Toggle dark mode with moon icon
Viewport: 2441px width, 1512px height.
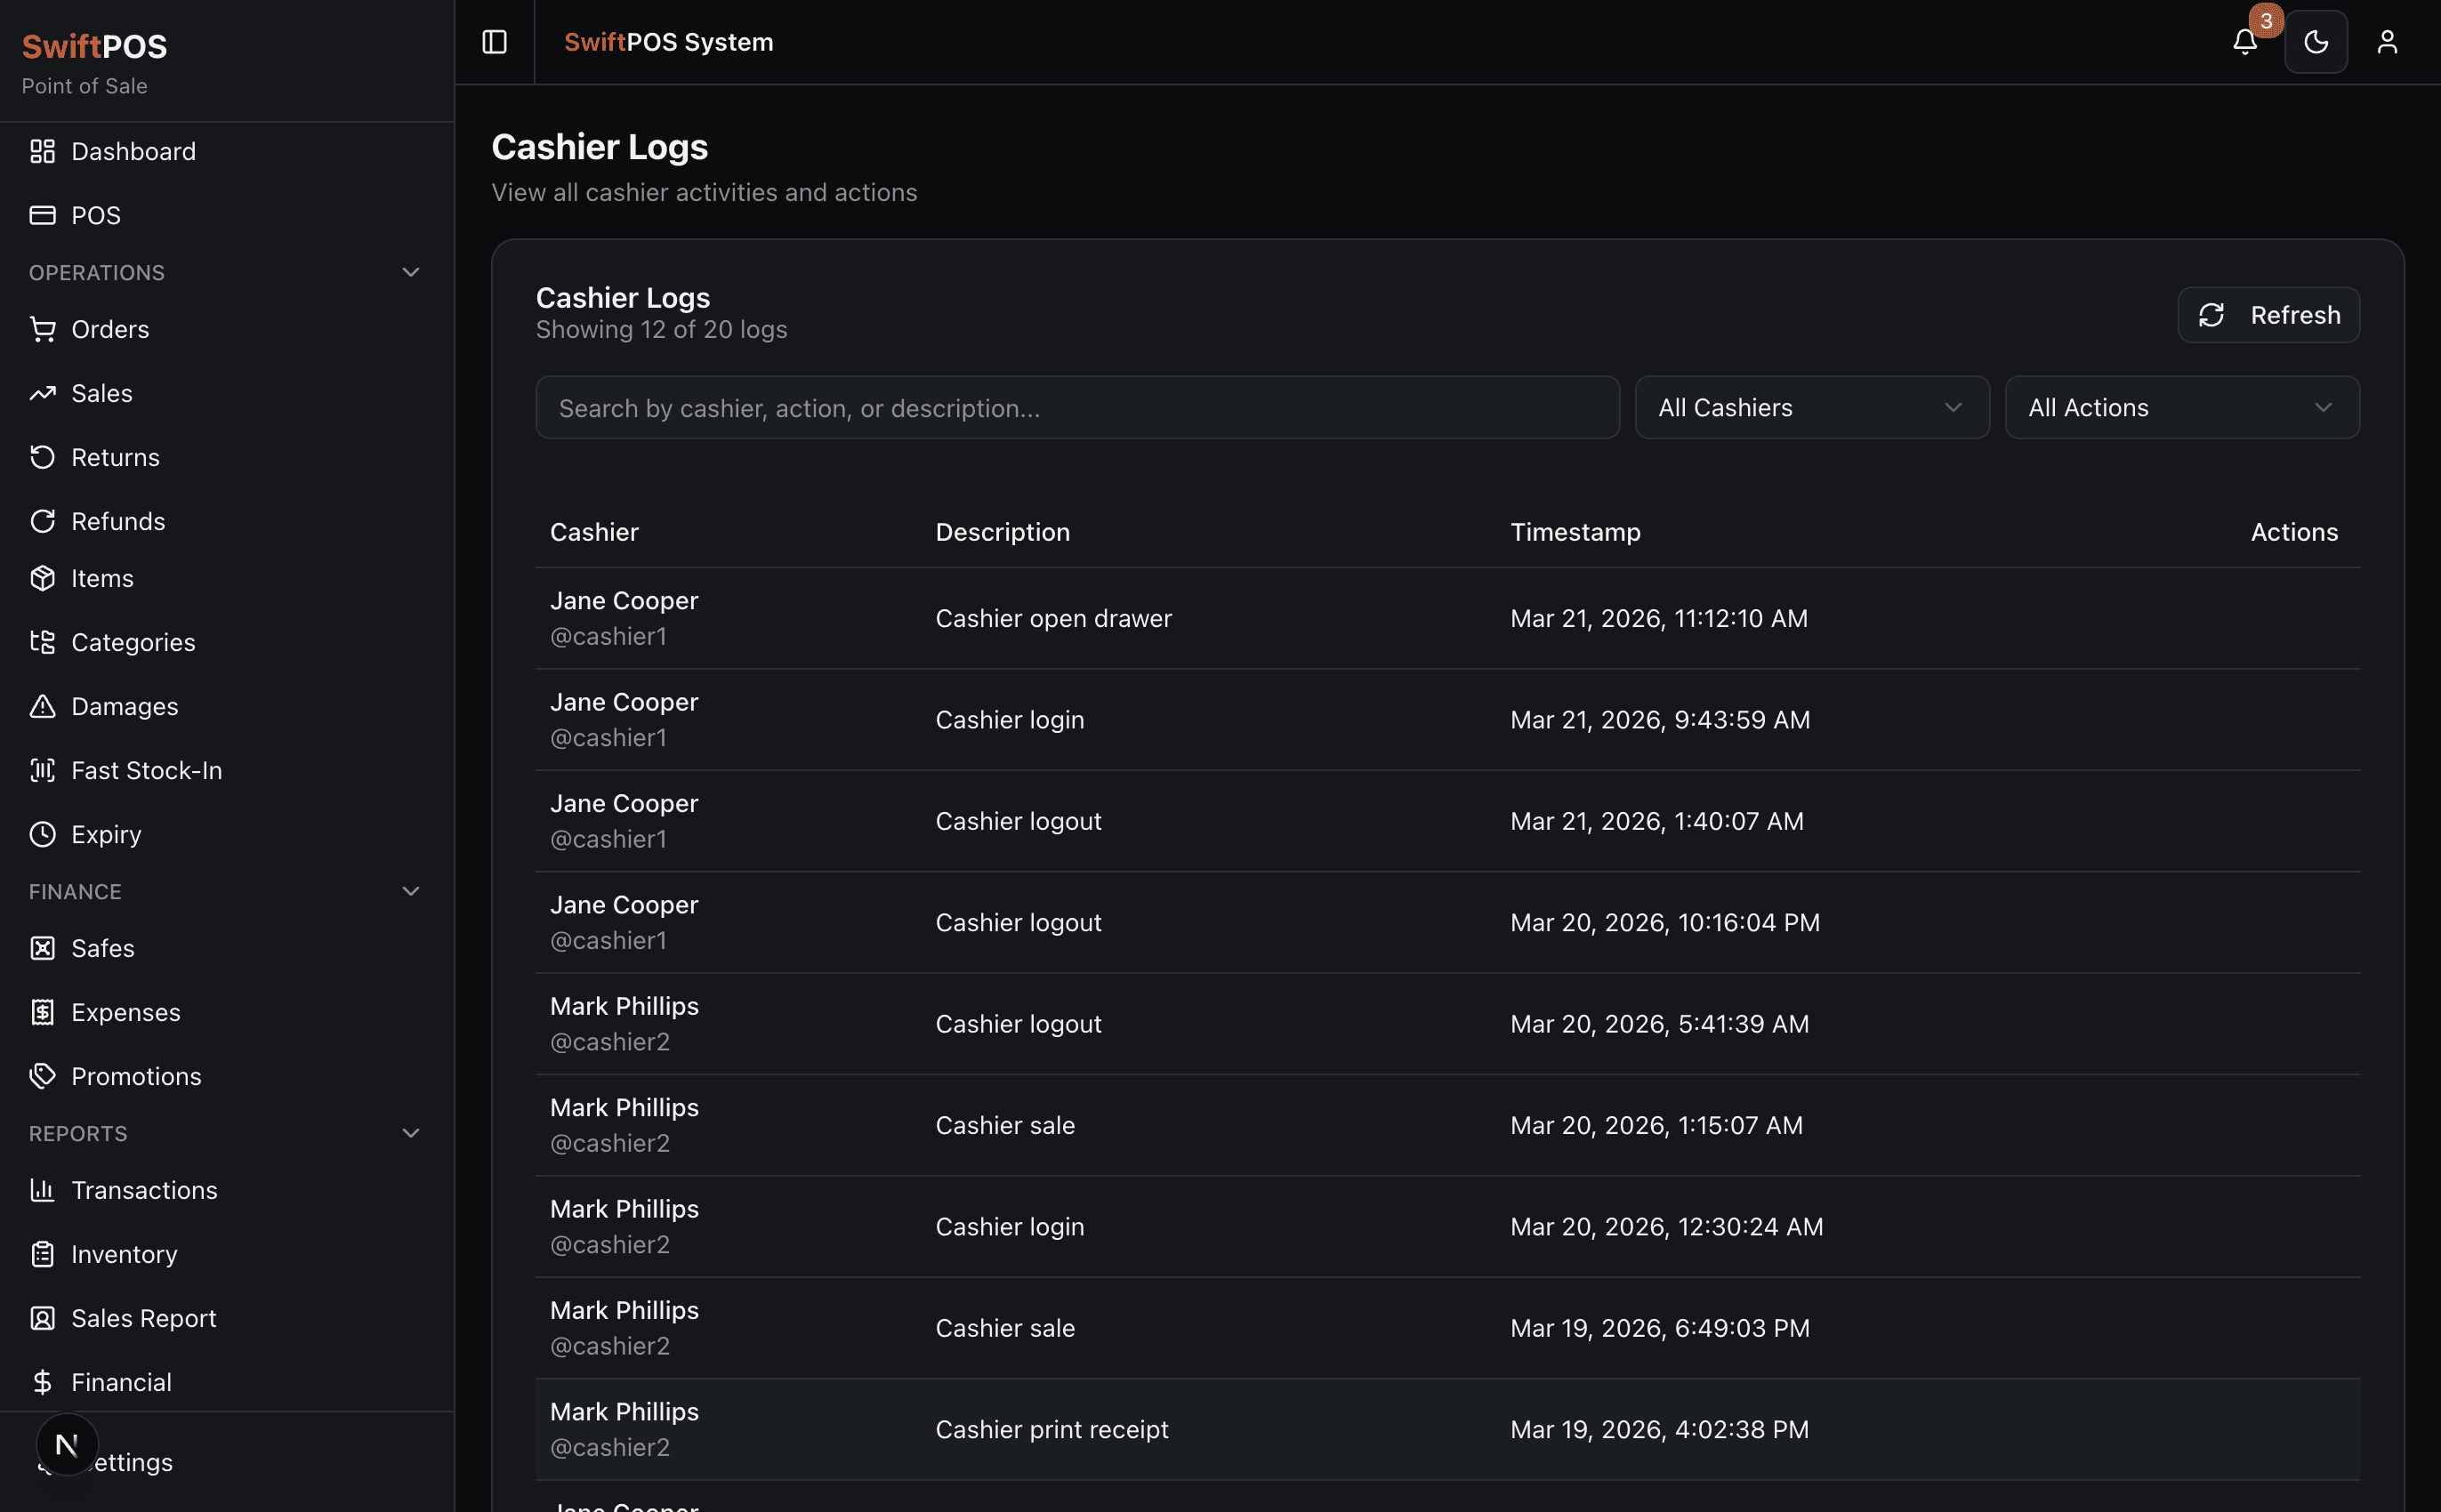[x=2315, y=42]
